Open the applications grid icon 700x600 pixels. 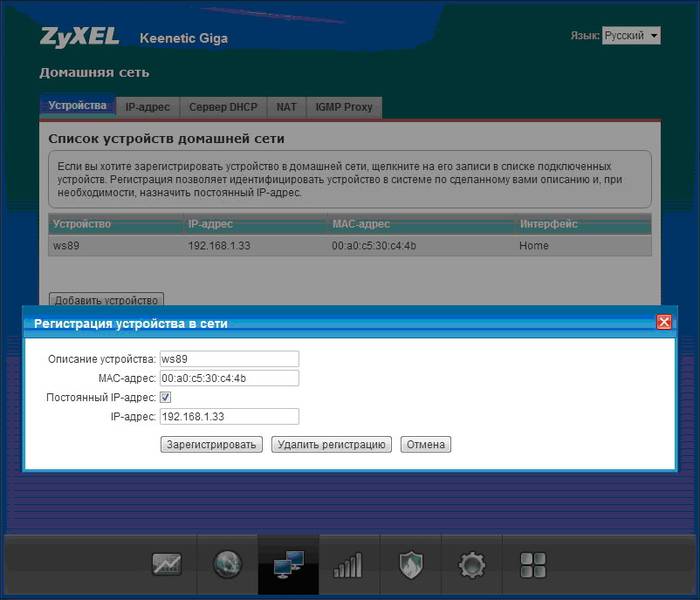click(533, 565)
